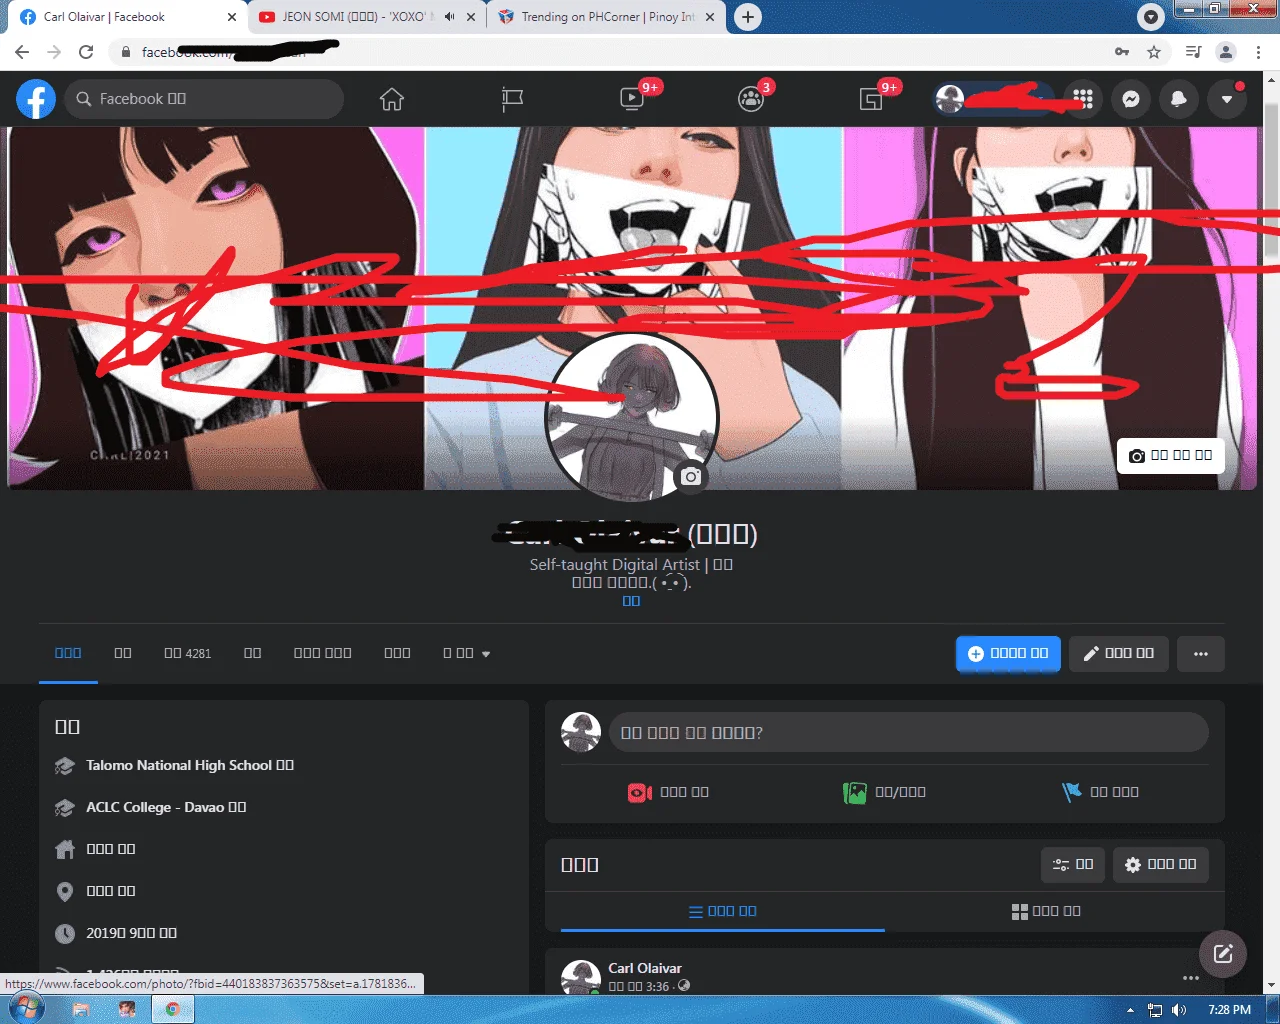Screen dimensions: 1280x1024
Task: Click the camera icon on profile picture
Action: pos(691,477)
